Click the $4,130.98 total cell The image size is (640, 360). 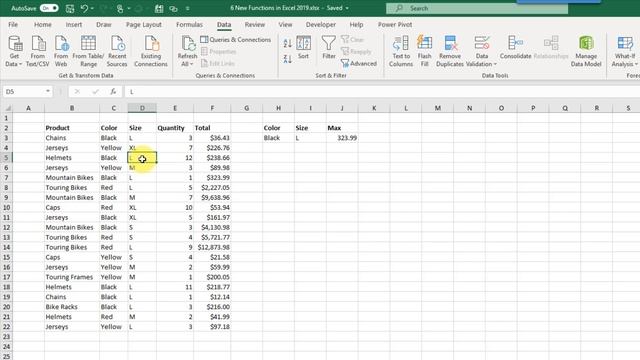pos(212,227)
